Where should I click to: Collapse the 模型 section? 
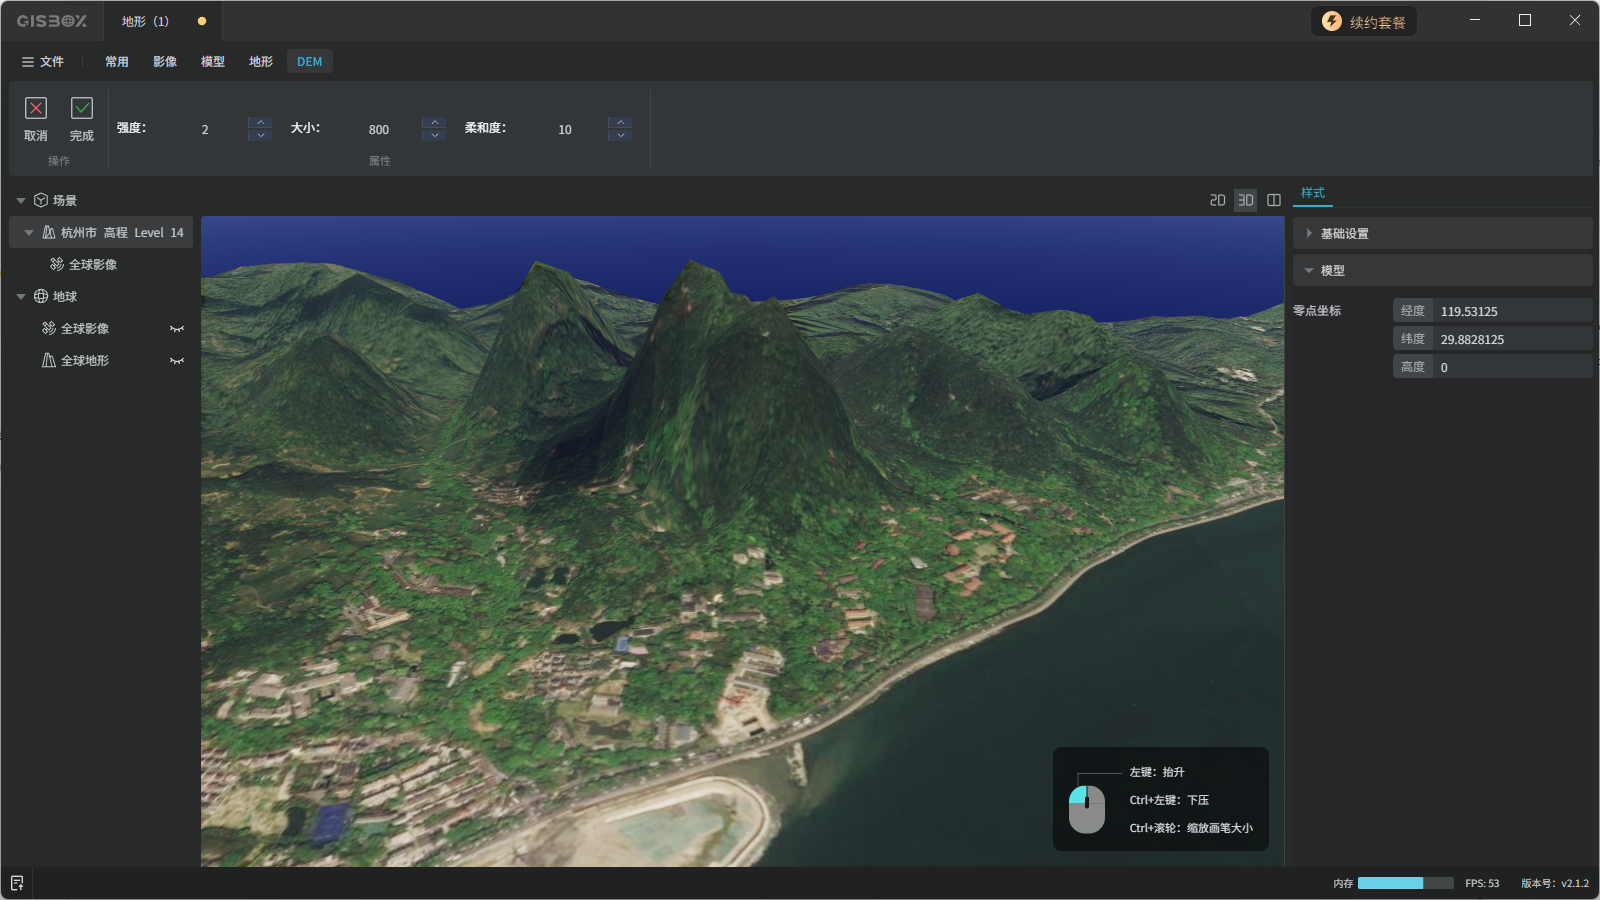tap(1309, 271)
